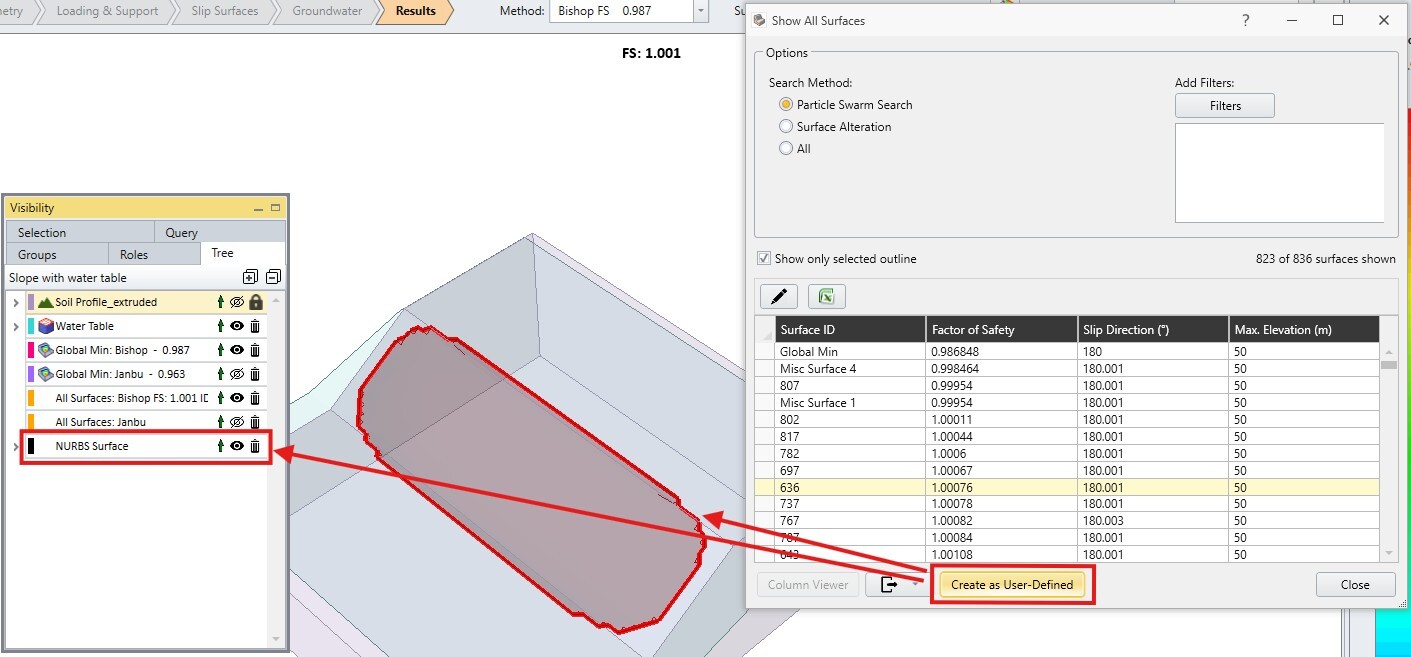Select the All search method radio button
The width and height of the screenshot is (1411, 657).
click(786, 149)
